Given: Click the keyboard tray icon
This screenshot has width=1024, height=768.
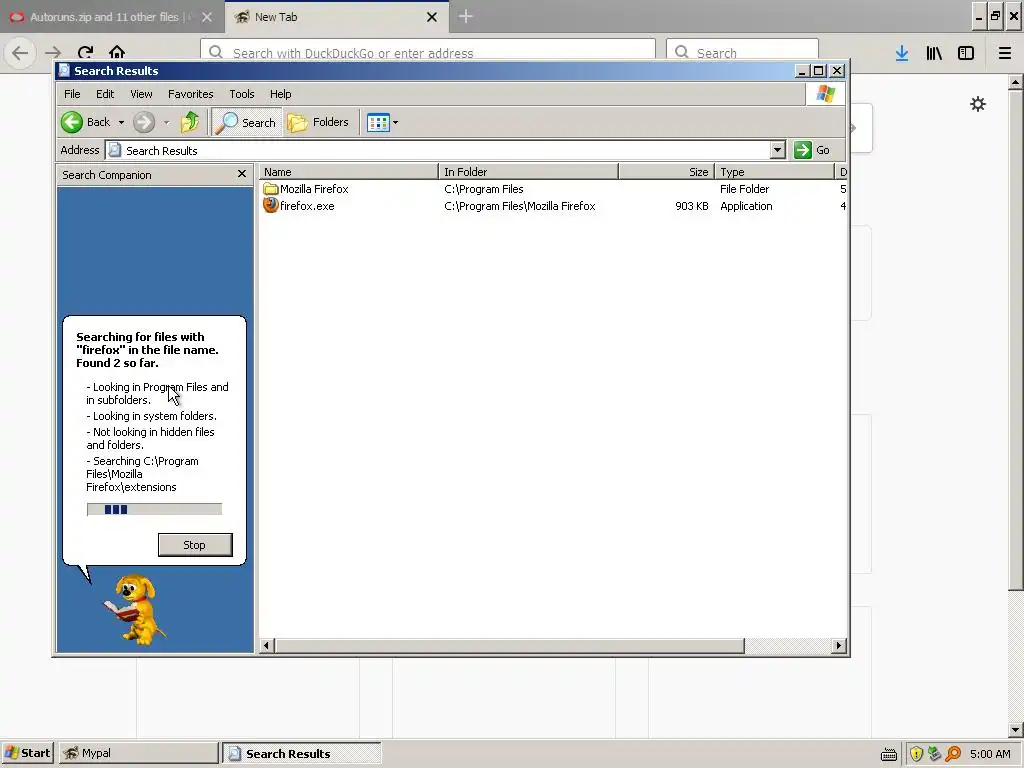Looking at the screenshot, I should pyautogui.click(x=889, y=755).
